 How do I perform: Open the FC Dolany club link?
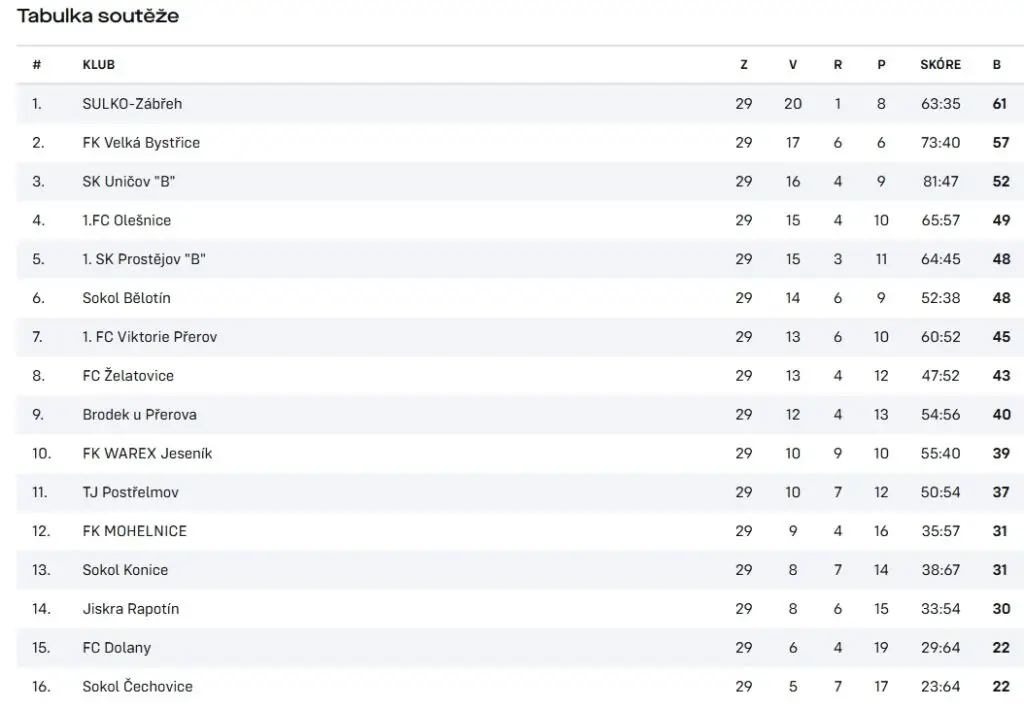click(x=116, y=648)
